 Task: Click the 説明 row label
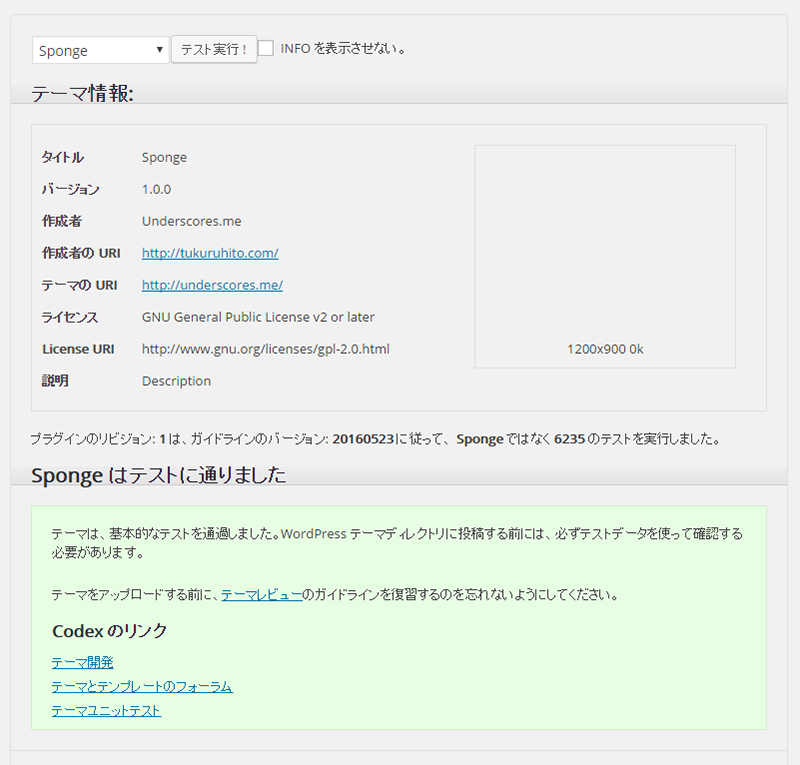point(55,381)
